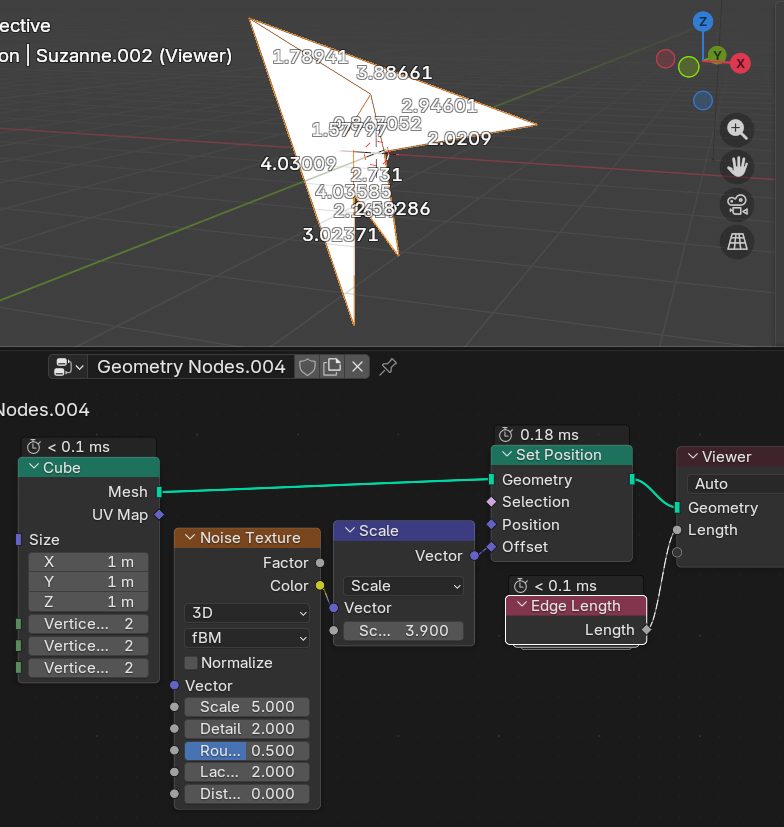Click the zoom viewport magnifier icon

pos(737,129)
